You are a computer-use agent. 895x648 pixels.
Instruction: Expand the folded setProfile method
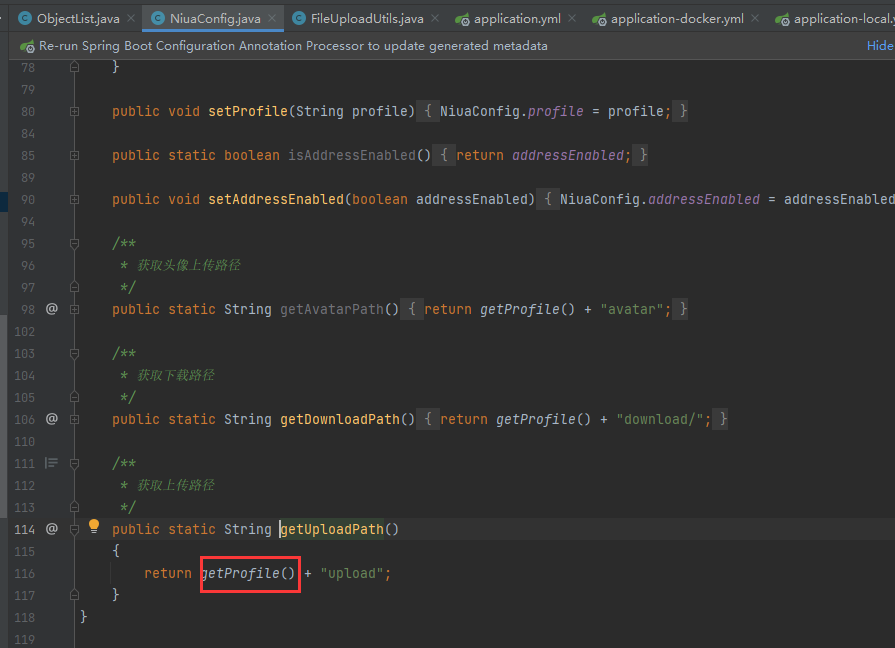tap(74, 112)
